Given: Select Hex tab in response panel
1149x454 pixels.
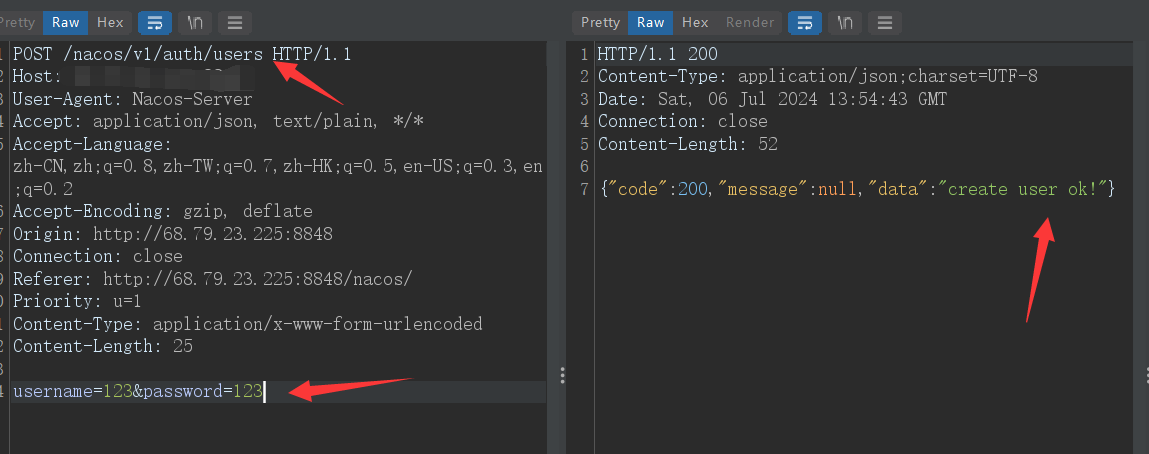Looking at the screenshot, I should pos(695,23).
